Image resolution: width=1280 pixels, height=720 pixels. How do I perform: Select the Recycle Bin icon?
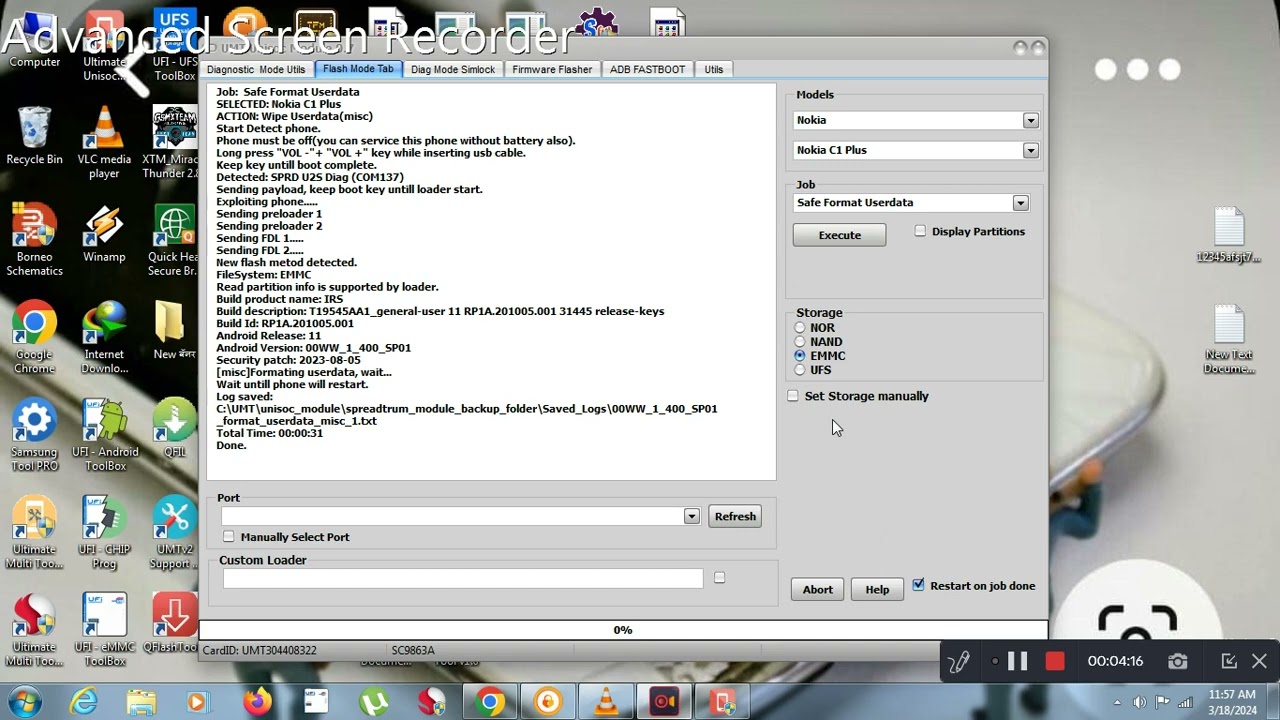(x=34, y=136)
